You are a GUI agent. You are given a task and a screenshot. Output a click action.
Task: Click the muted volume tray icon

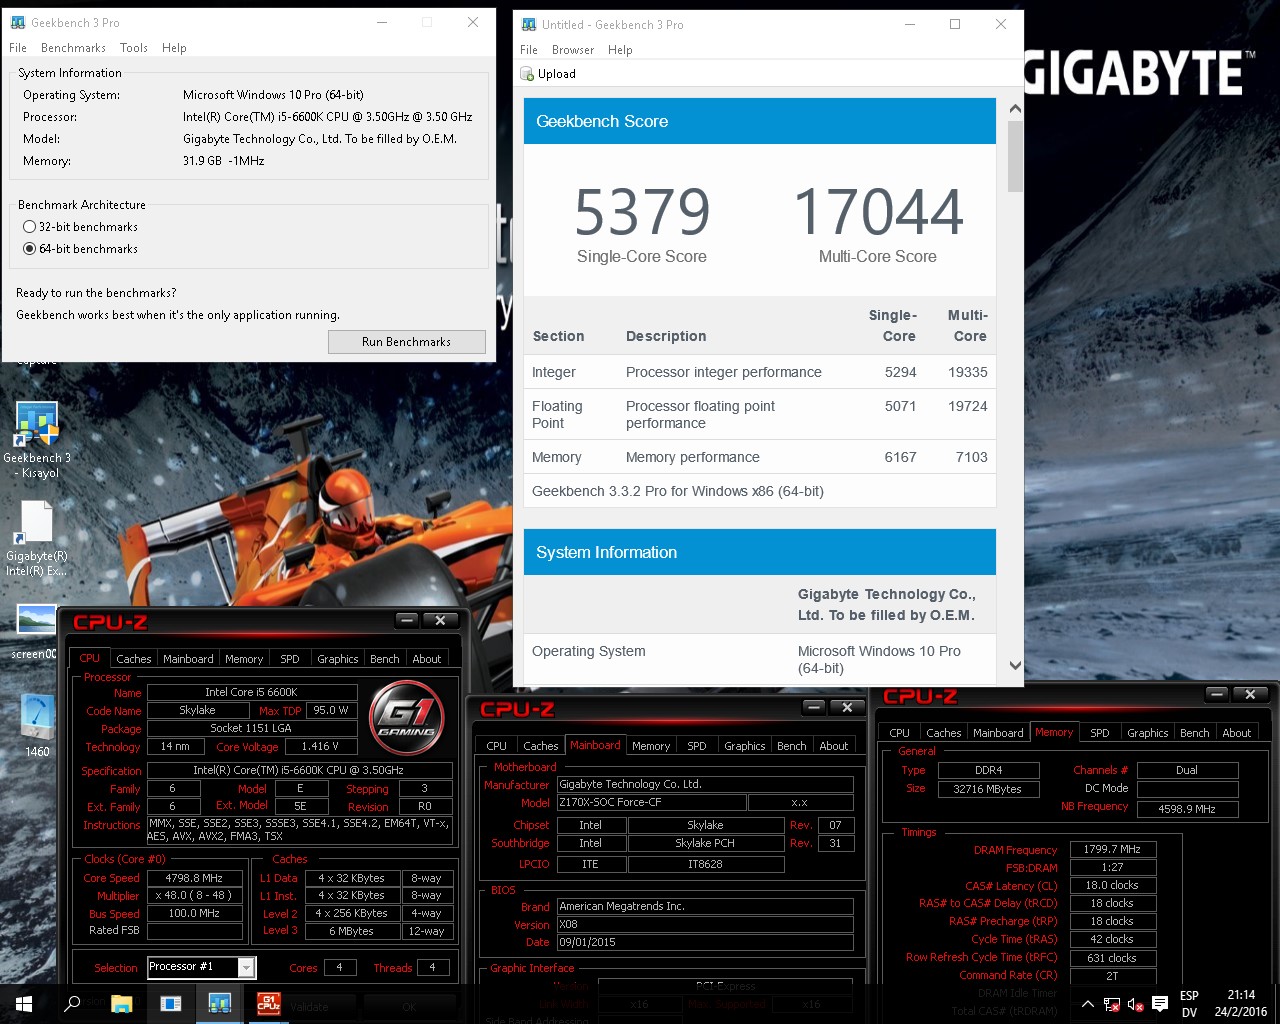click(1135, 1004)
